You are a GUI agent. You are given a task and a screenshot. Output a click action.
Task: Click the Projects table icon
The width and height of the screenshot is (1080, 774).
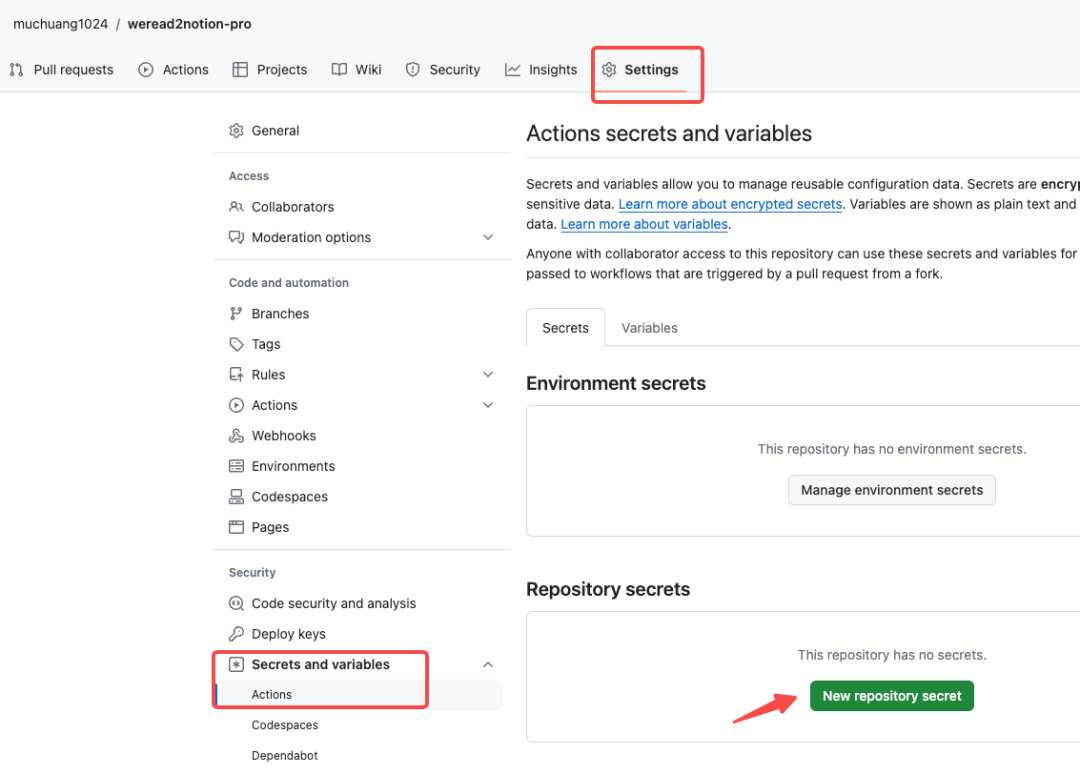(240, 70)
